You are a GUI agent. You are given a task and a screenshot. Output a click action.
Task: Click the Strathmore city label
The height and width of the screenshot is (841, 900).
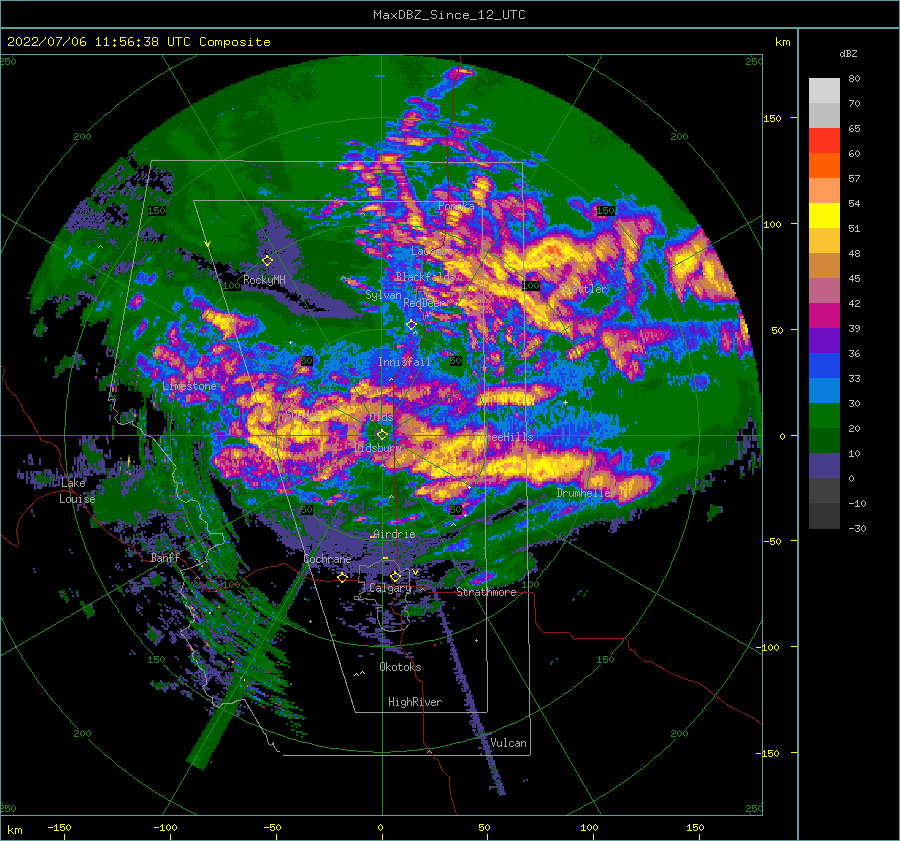pos(486,592)
